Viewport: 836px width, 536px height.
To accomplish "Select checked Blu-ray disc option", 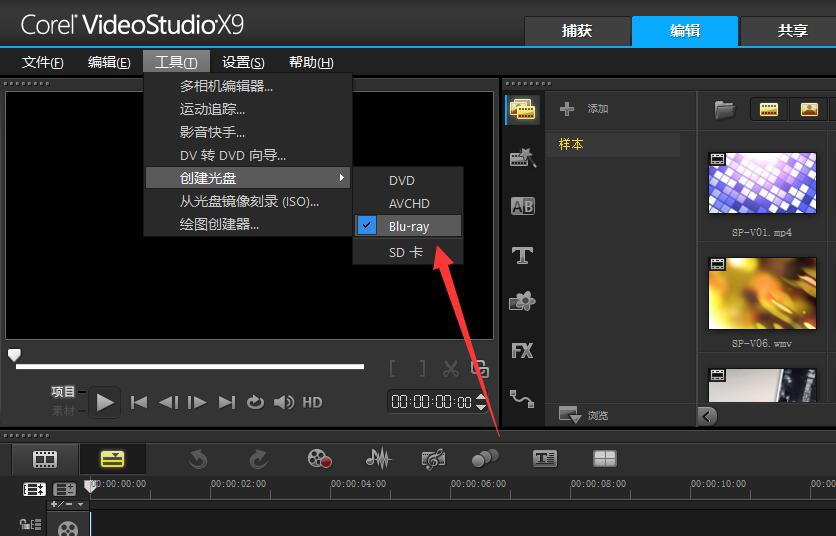I will [408, 226].
